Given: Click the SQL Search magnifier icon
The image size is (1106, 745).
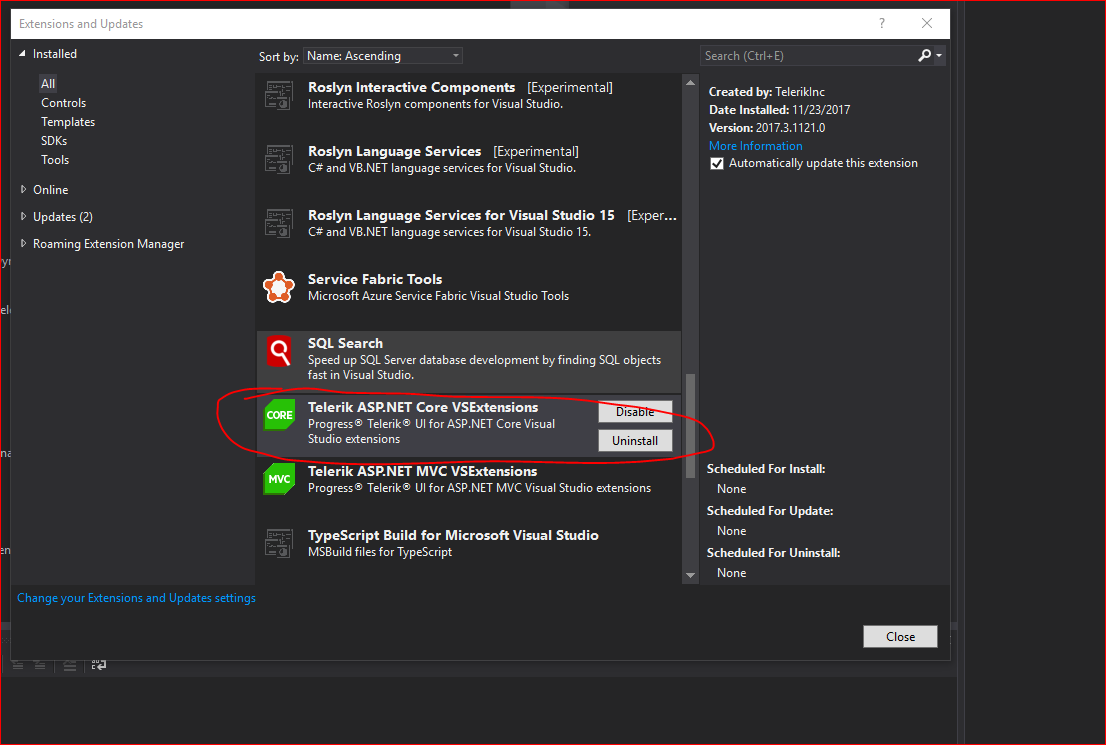Looking at the screenshot, I should (279, 351).
